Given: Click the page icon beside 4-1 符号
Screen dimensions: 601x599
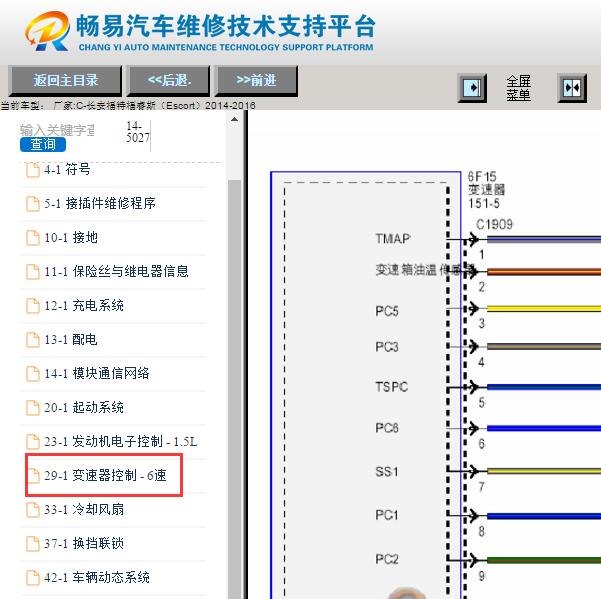Looking at the screenshot, I should point(33,170).
